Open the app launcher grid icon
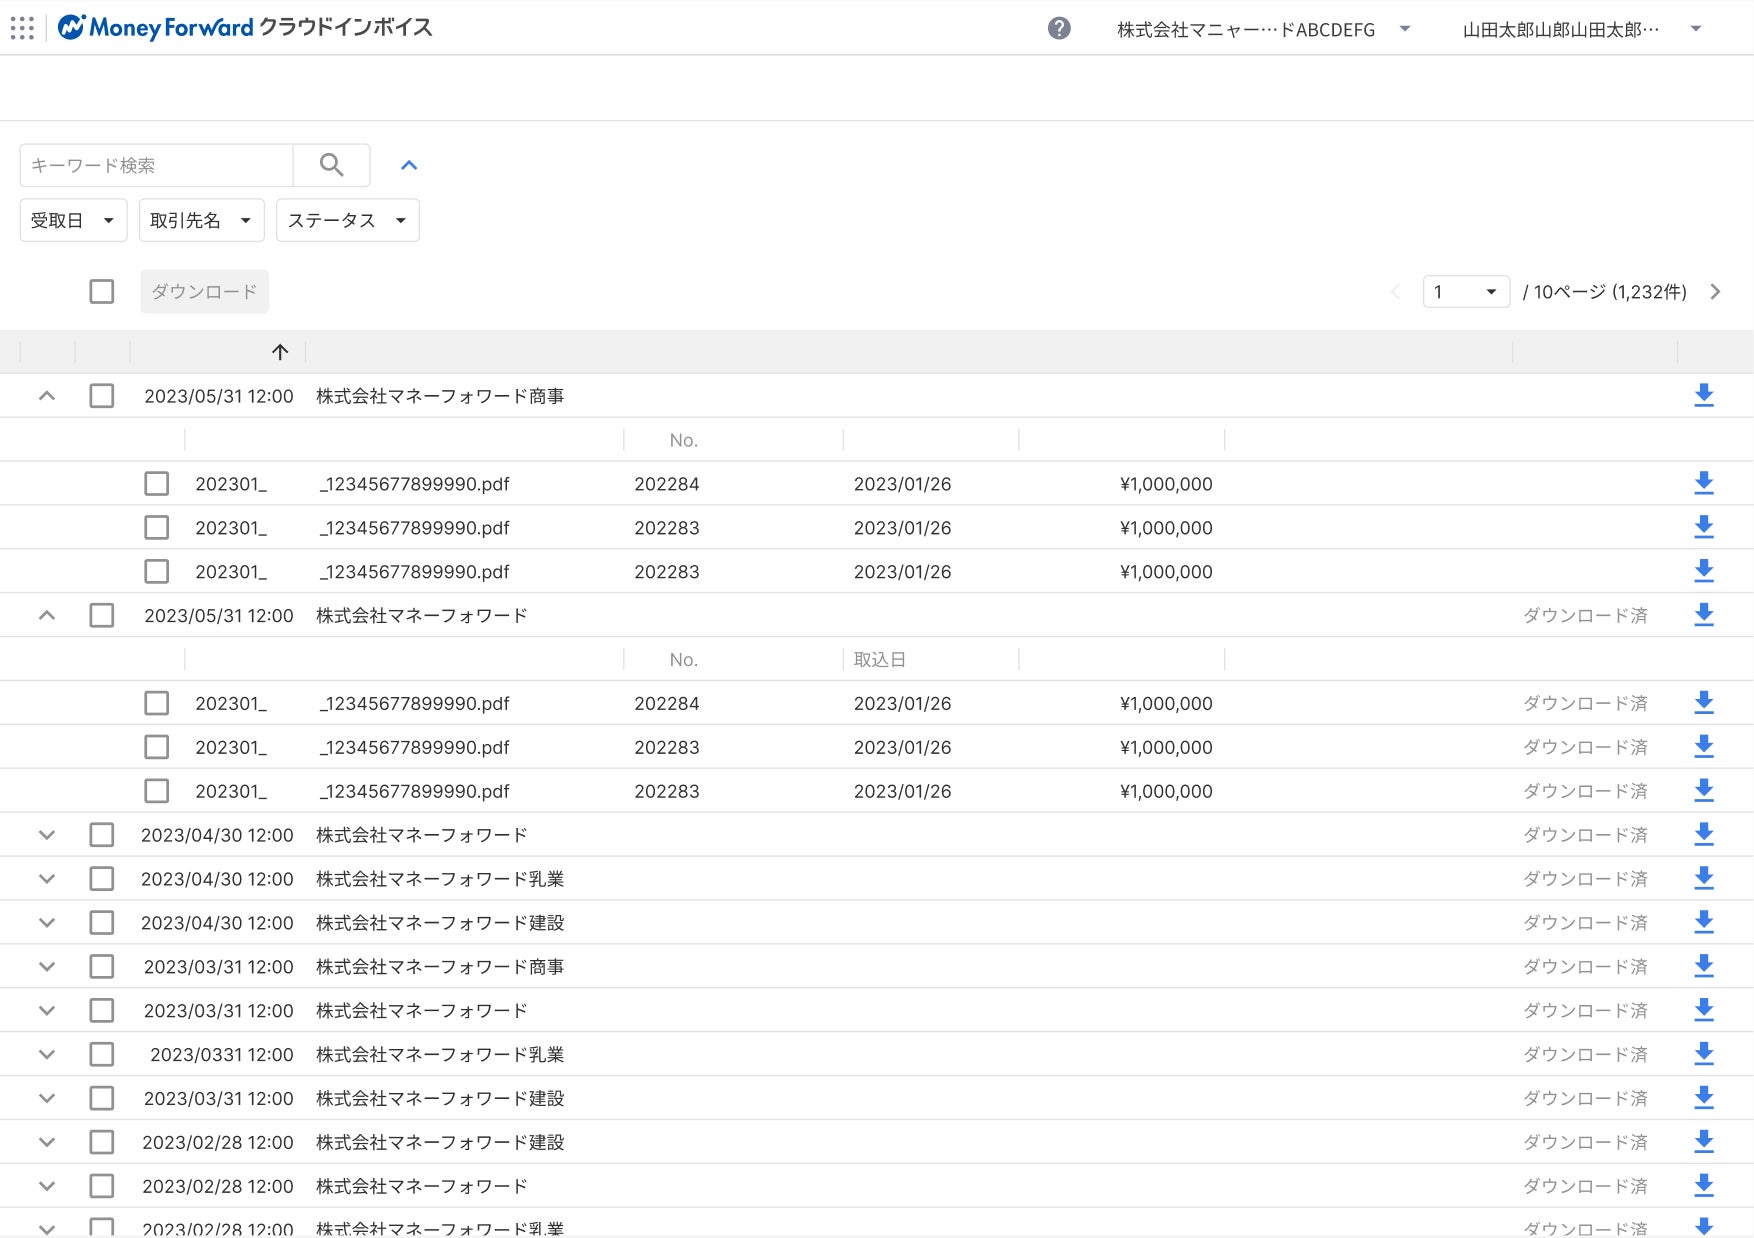The width and height of the screenshot is (1754, 1238). [22, 28]
